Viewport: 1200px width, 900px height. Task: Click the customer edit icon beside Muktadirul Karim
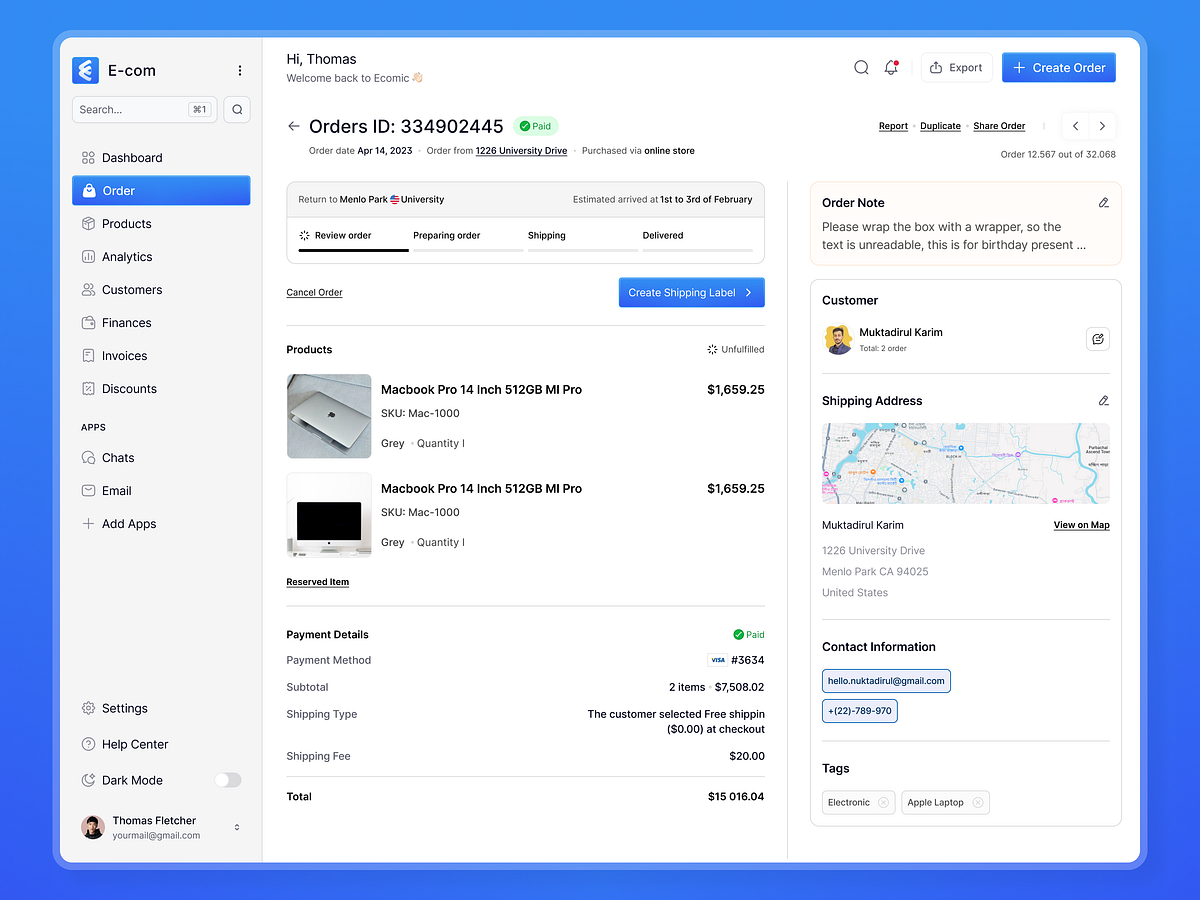pyautogui.click(x=1097, y=339)
